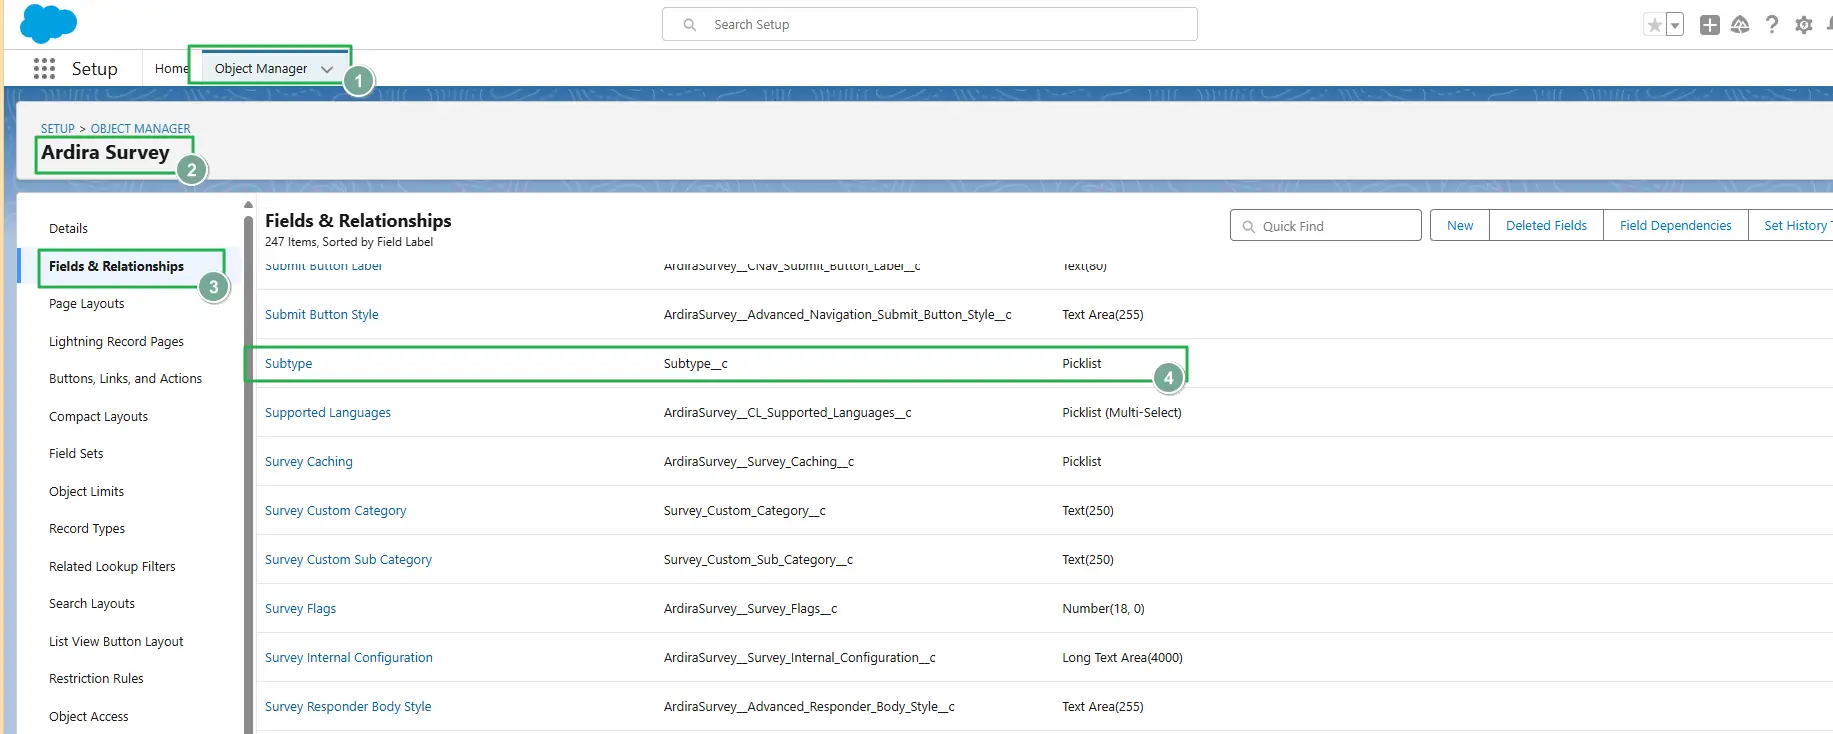Open the Submit Button Style field

tap(321, 314)
